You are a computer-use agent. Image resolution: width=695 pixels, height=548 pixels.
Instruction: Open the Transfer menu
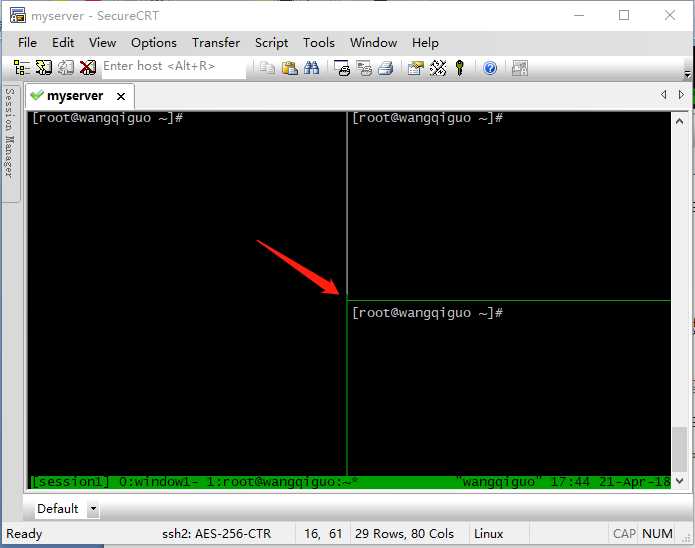tap(216, 43)
